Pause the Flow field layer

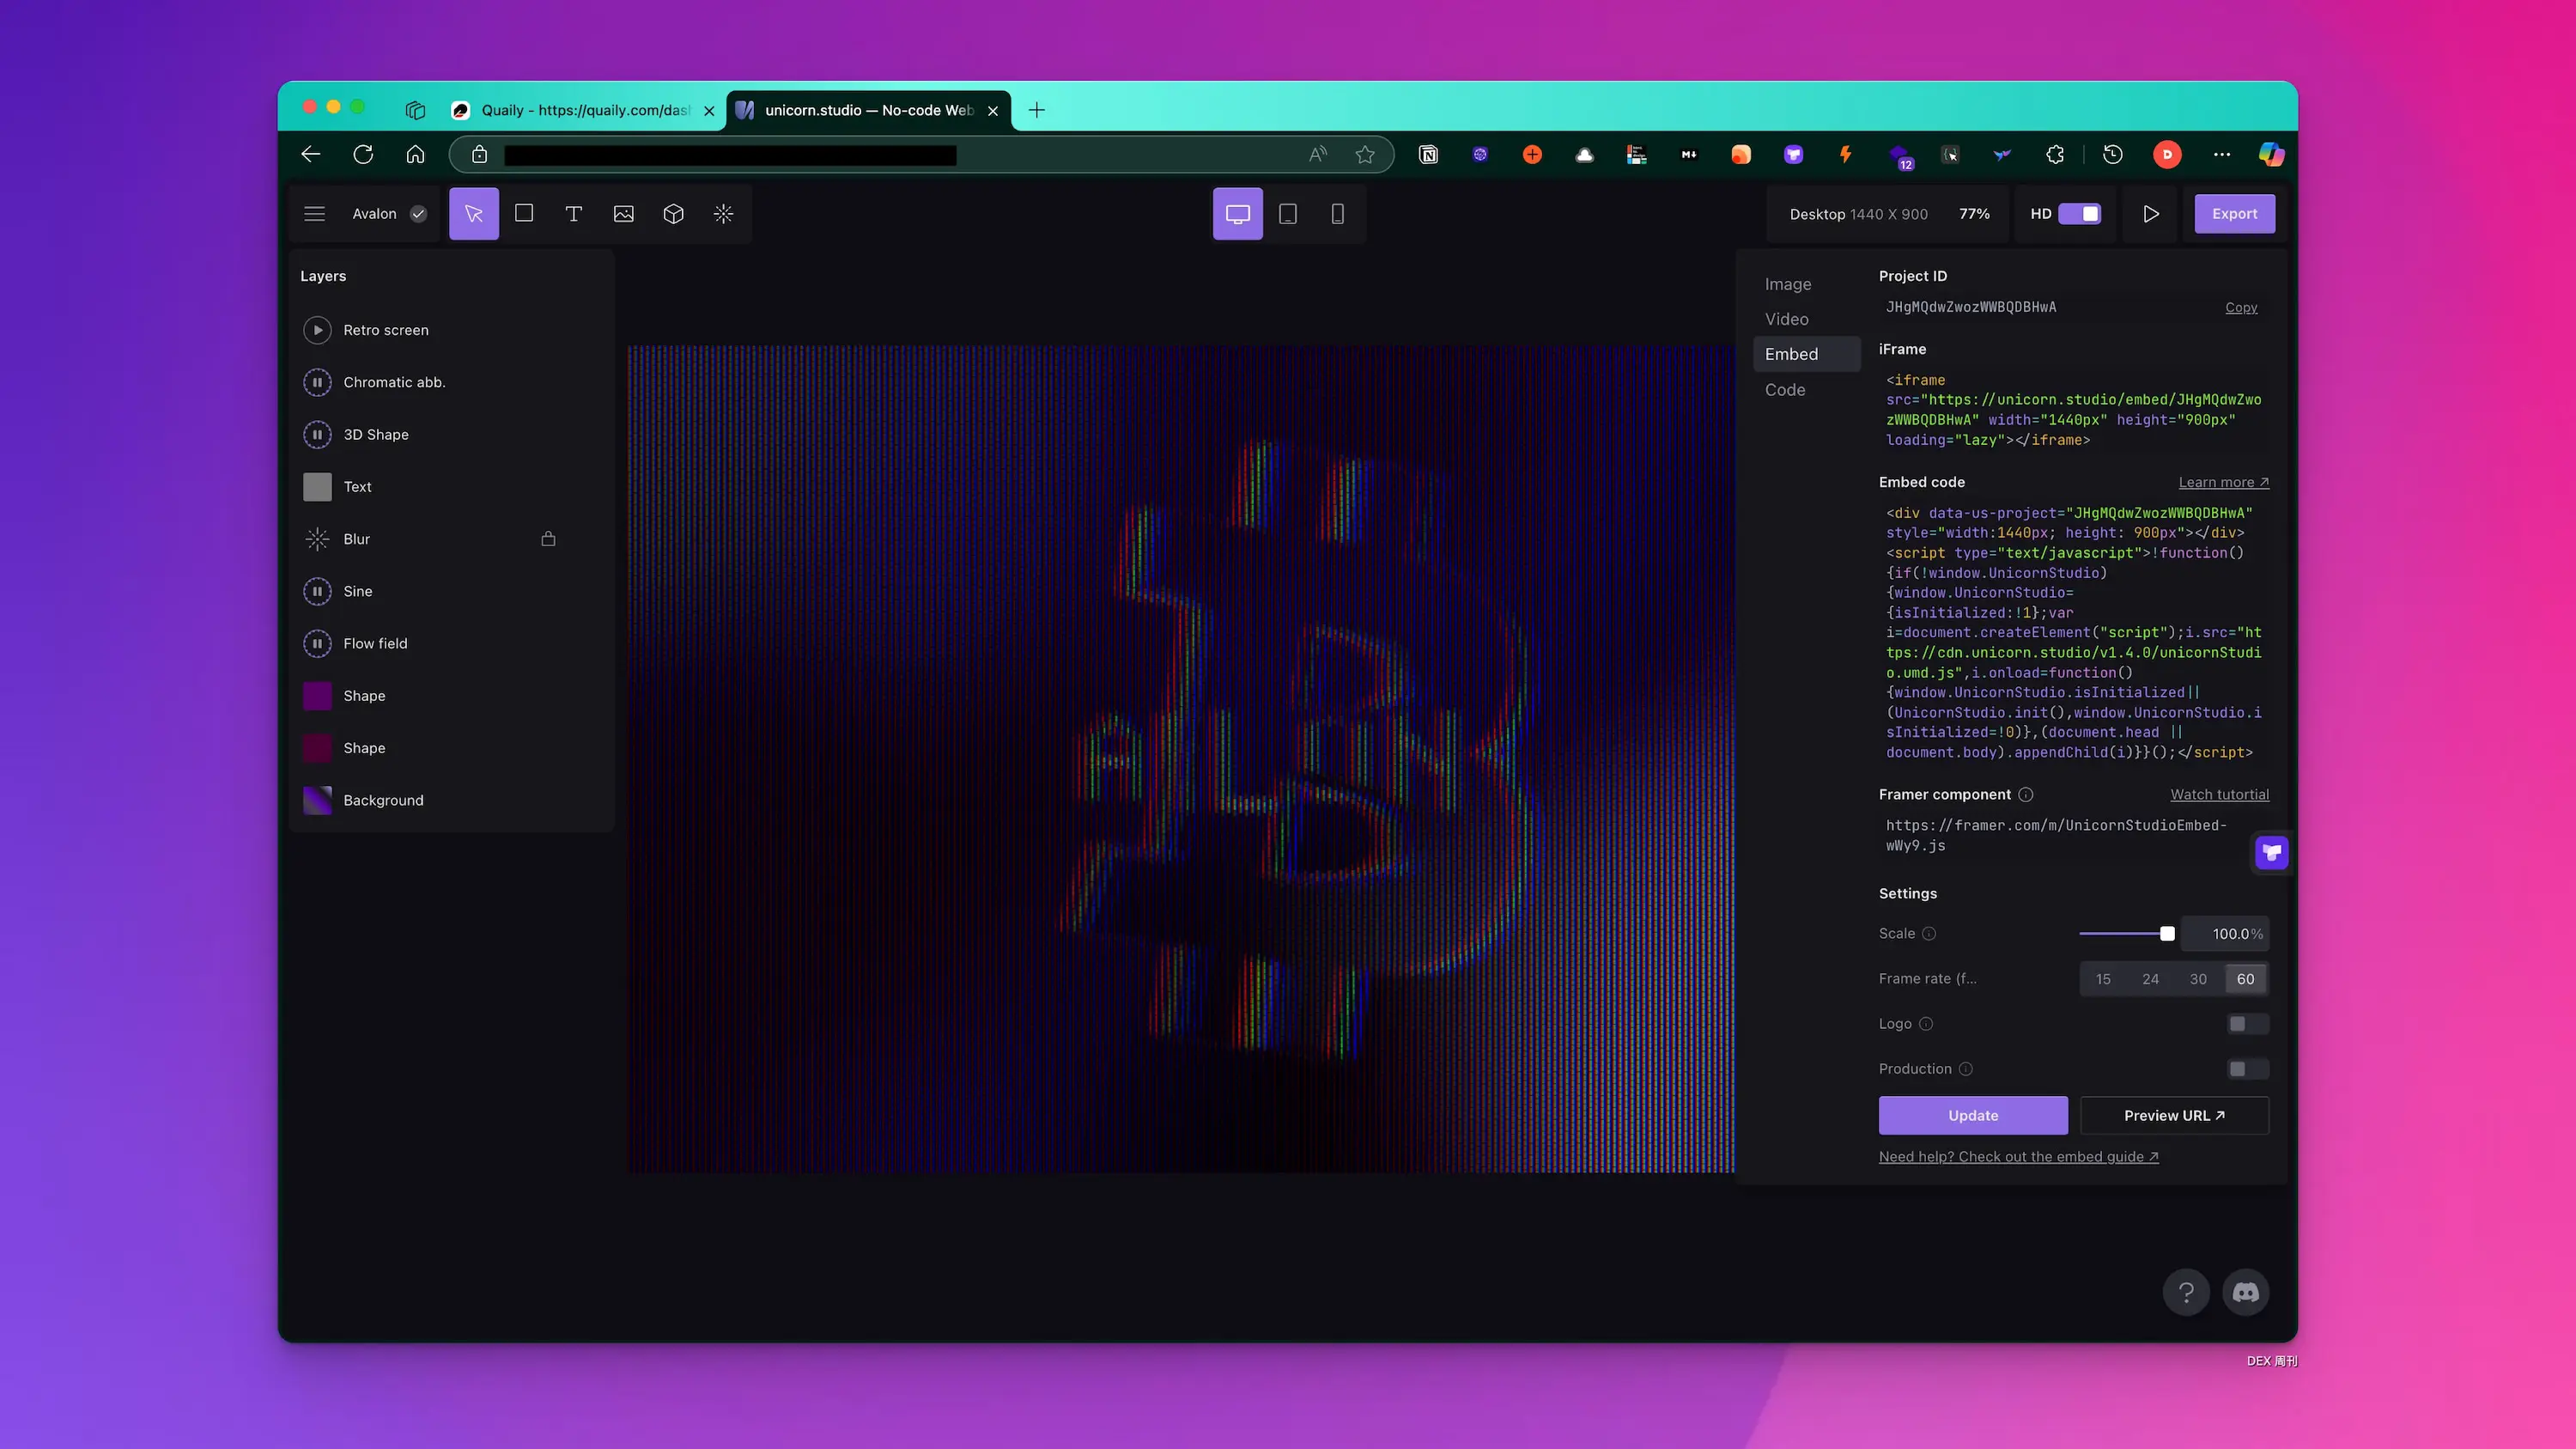(x=317, y=643)
